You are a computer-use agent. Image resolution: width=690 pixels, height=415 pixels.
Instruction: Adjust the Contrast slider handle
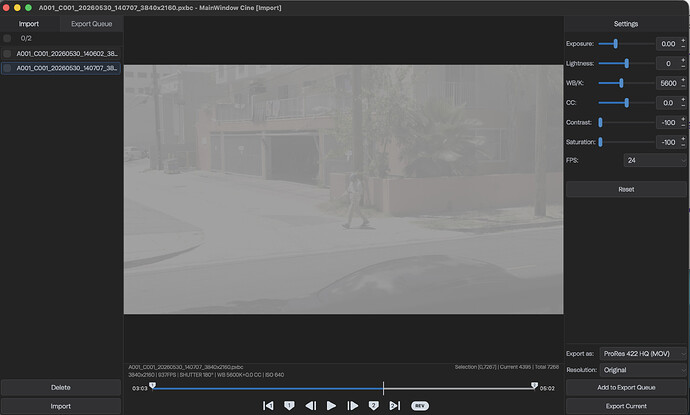[x=600, y=122]
